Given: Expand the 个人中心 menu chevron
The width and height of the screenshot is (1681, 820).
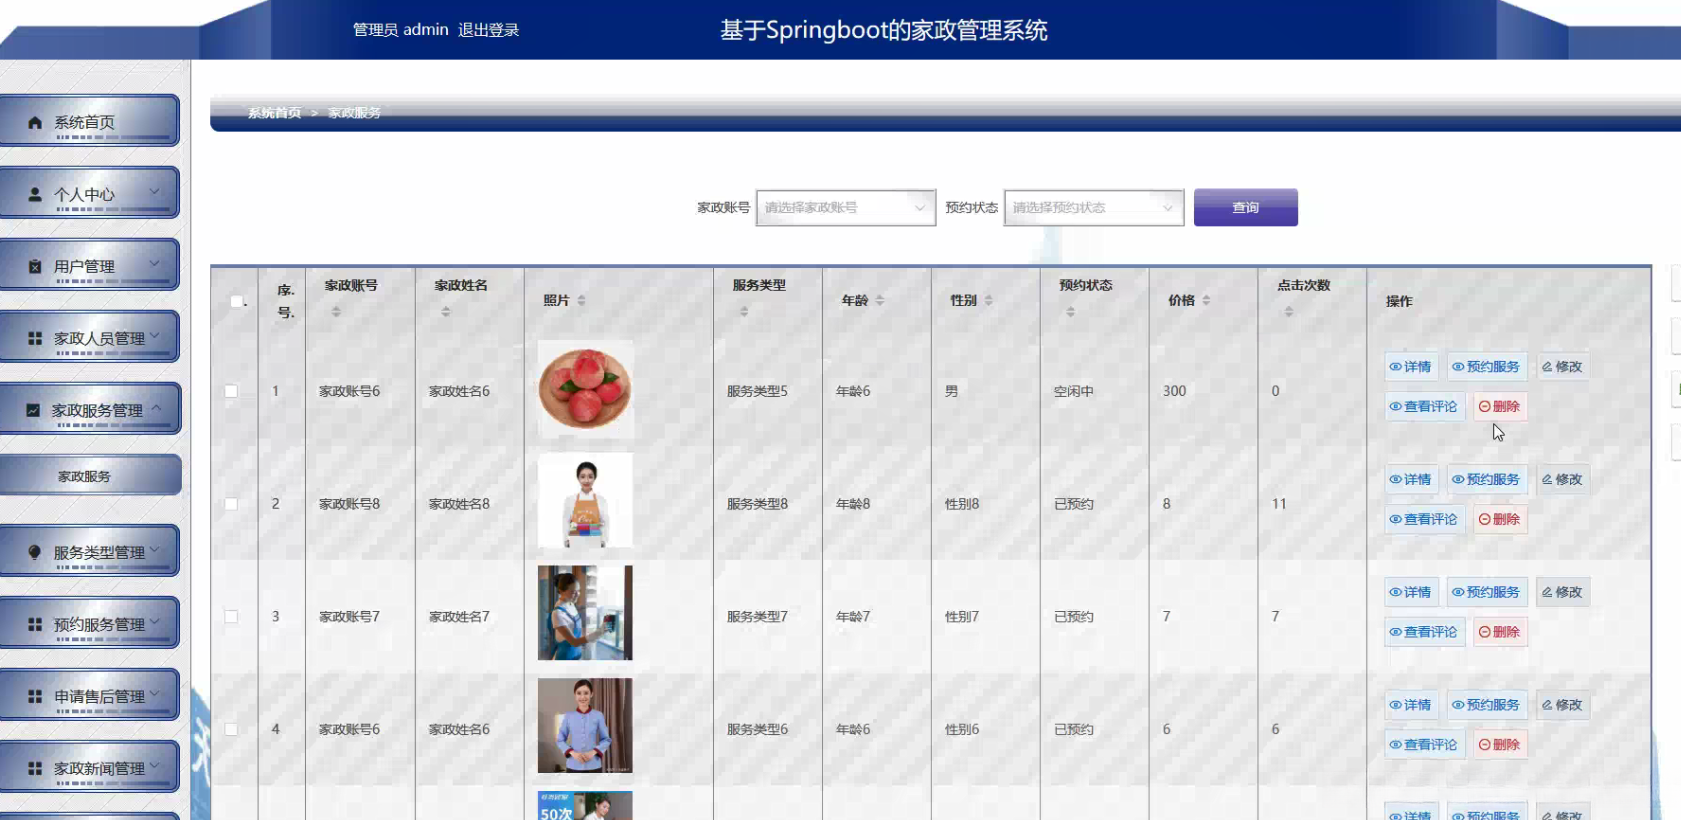Looking at the screenshot, I should [x=155, y=191].
